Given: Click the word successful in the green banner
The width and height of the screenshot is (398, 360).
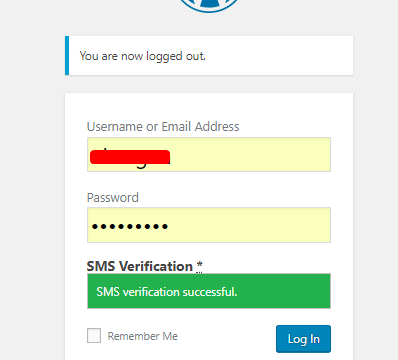Looking at the screenshot, I should [x=210, y=292].
